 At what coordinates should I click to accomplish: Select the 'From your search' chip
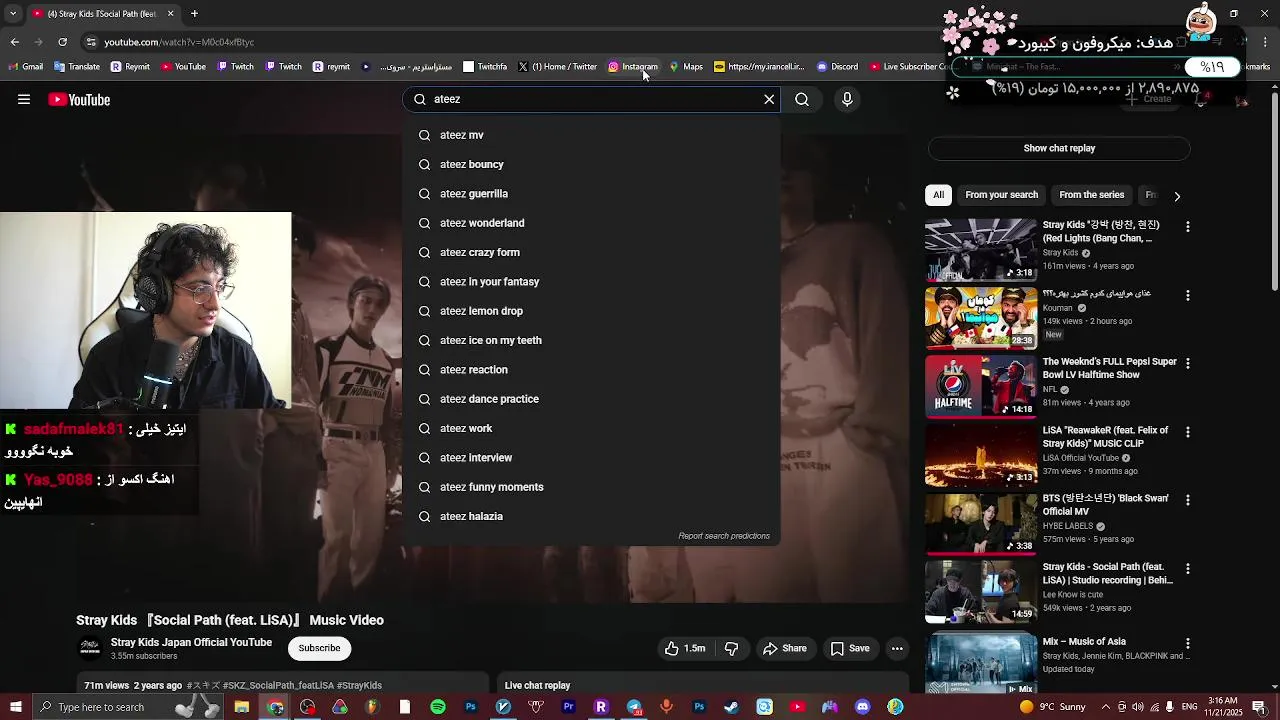1001,195
